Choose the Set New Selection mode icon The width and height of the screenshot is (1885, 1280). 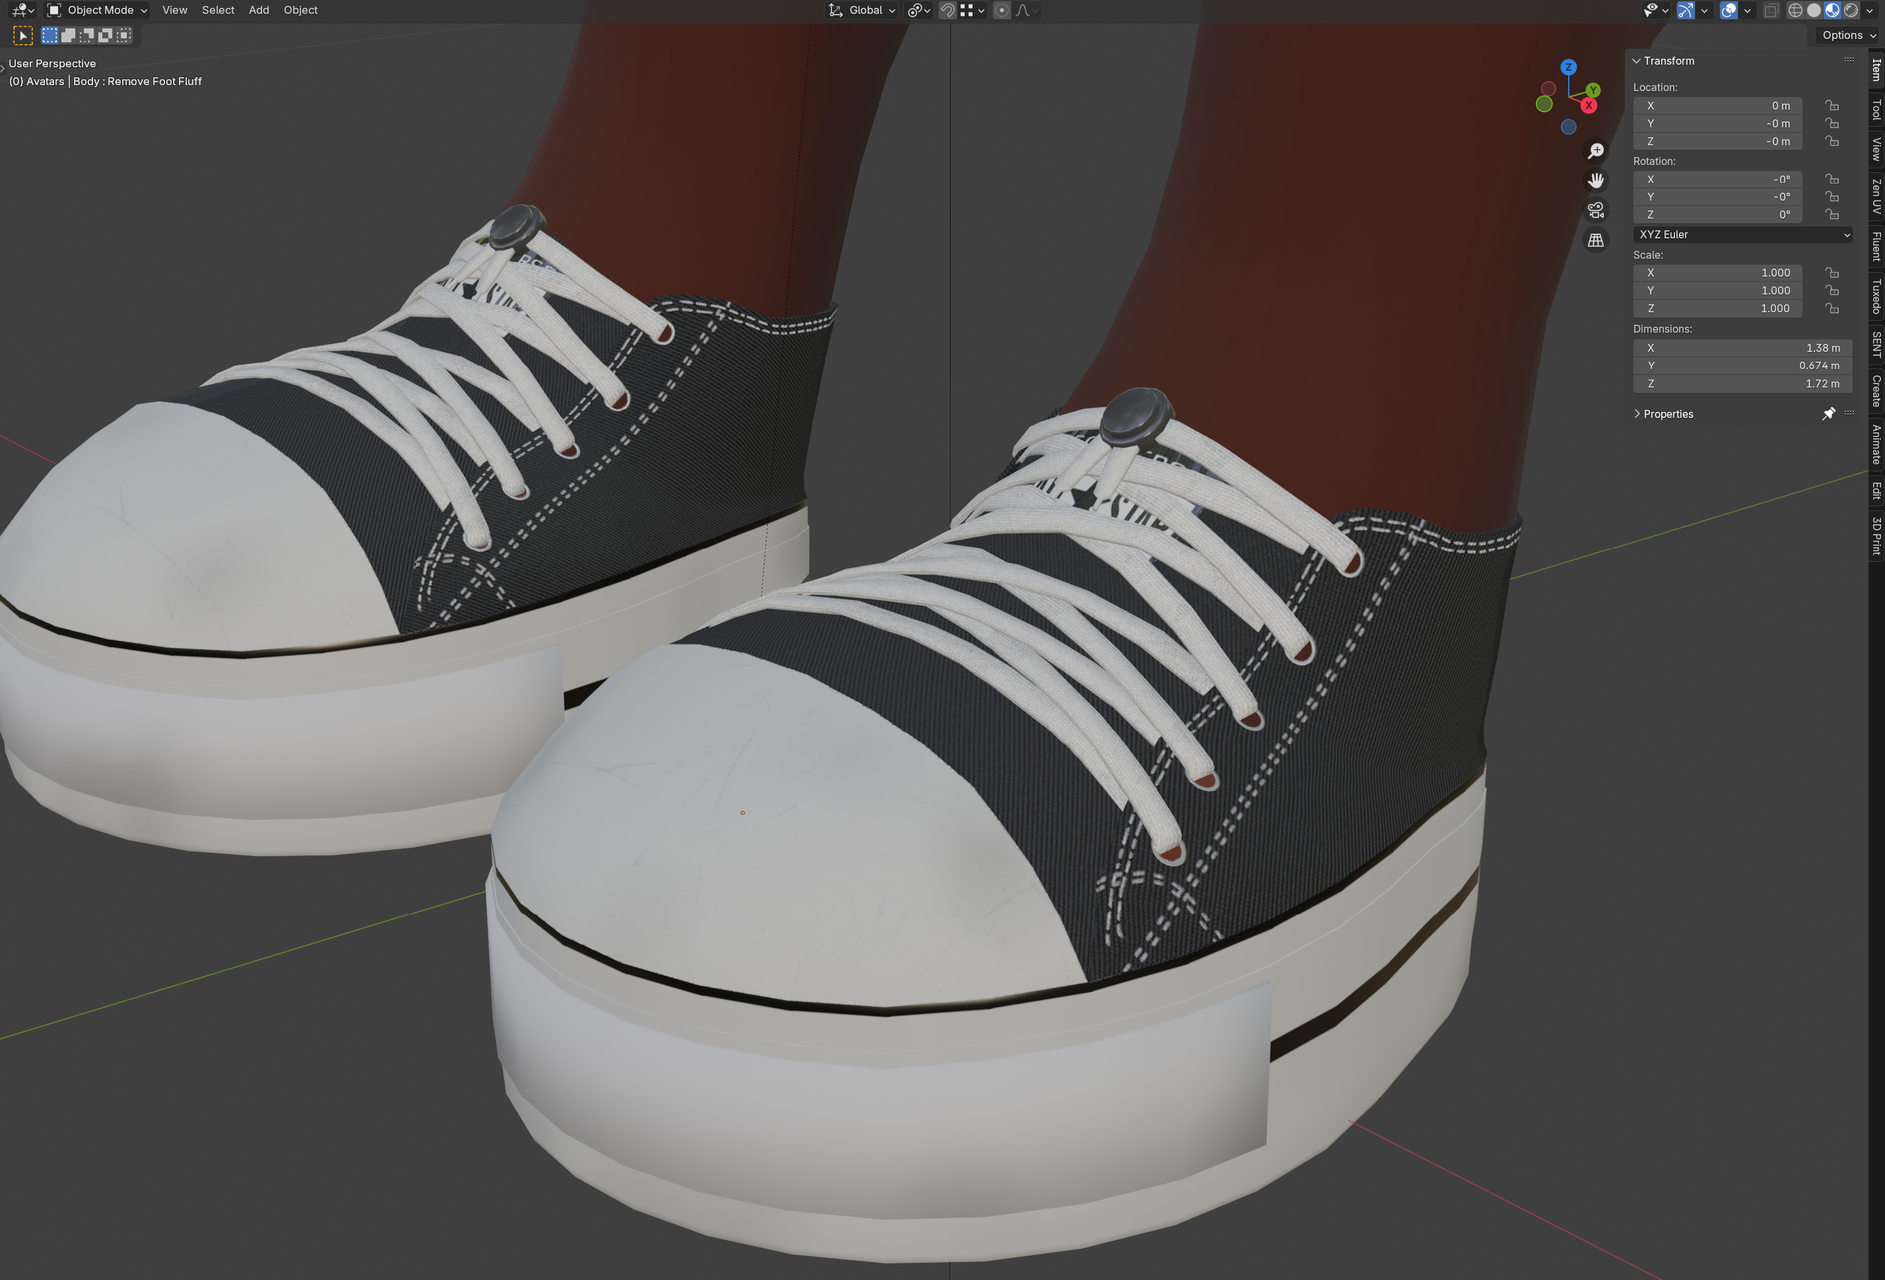[50, 36]
